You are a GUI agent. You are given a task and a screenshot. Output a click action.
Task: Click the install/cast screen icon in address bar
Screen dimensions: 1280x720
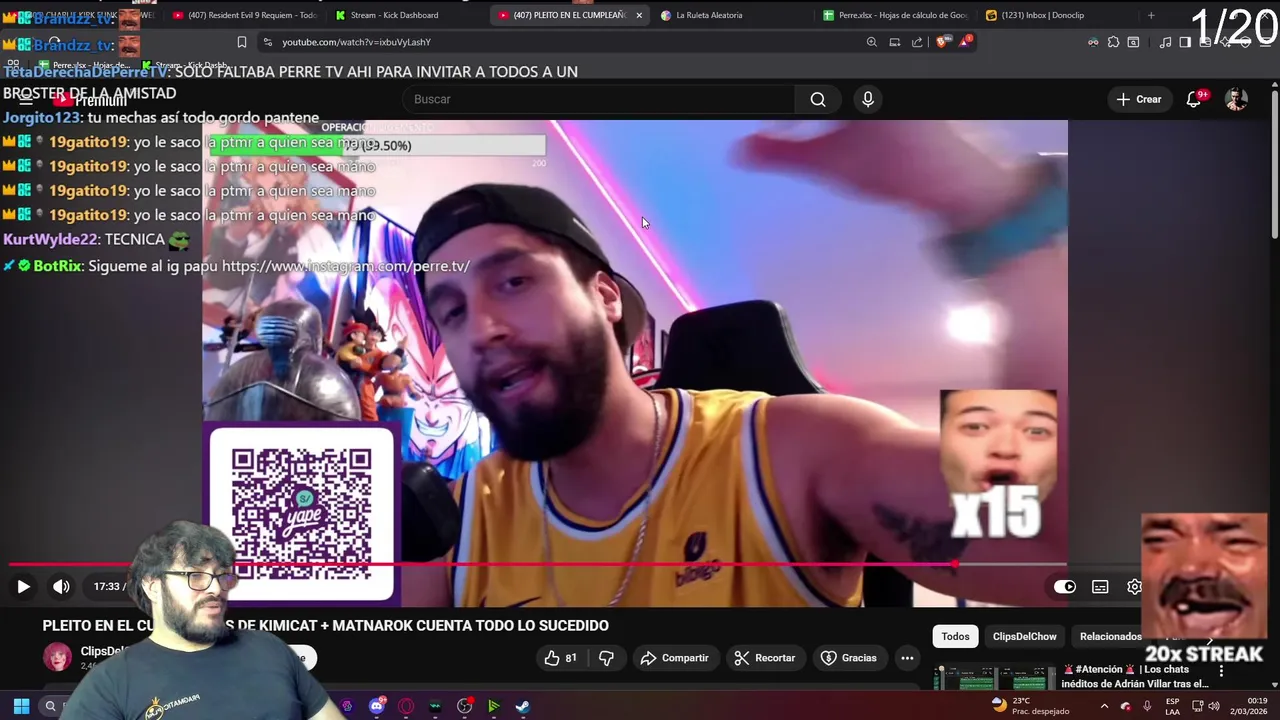click(895, 42)
